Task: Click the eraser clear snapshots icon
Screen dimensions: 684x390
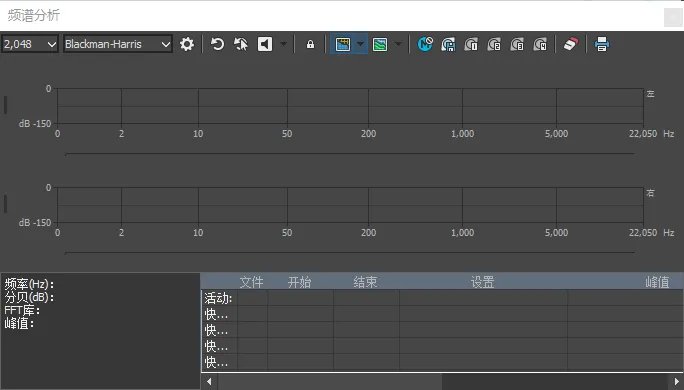Action: 571,44
